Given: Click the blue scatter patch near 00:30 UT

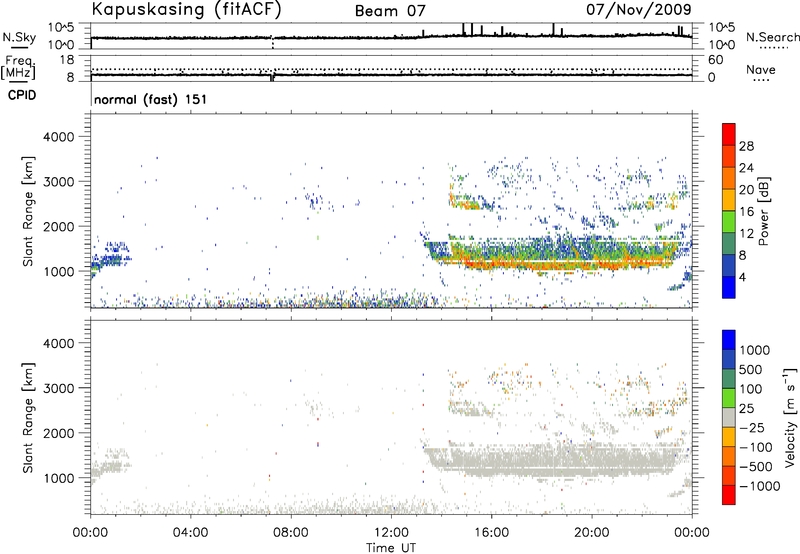Looking at the screenshot, I should click(x=110, y=257).
